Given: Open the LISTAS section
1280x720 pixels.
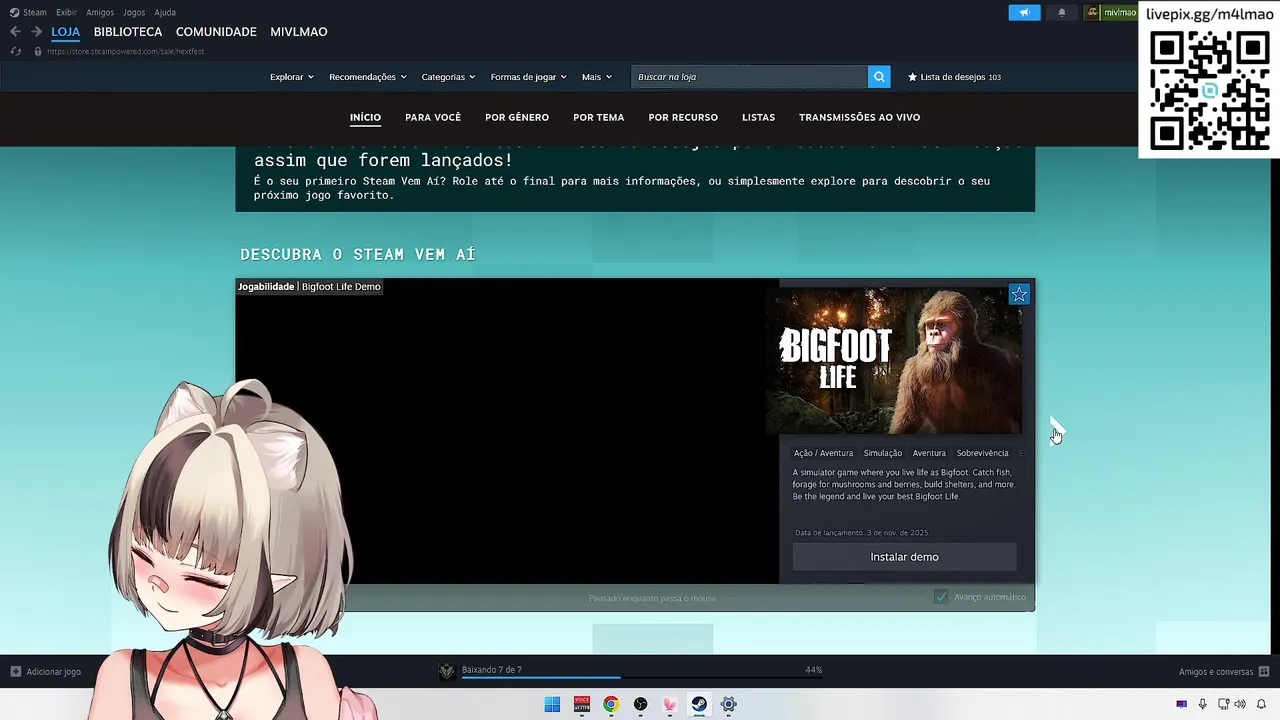Looking at the screenshot, I should coord(758,117).
